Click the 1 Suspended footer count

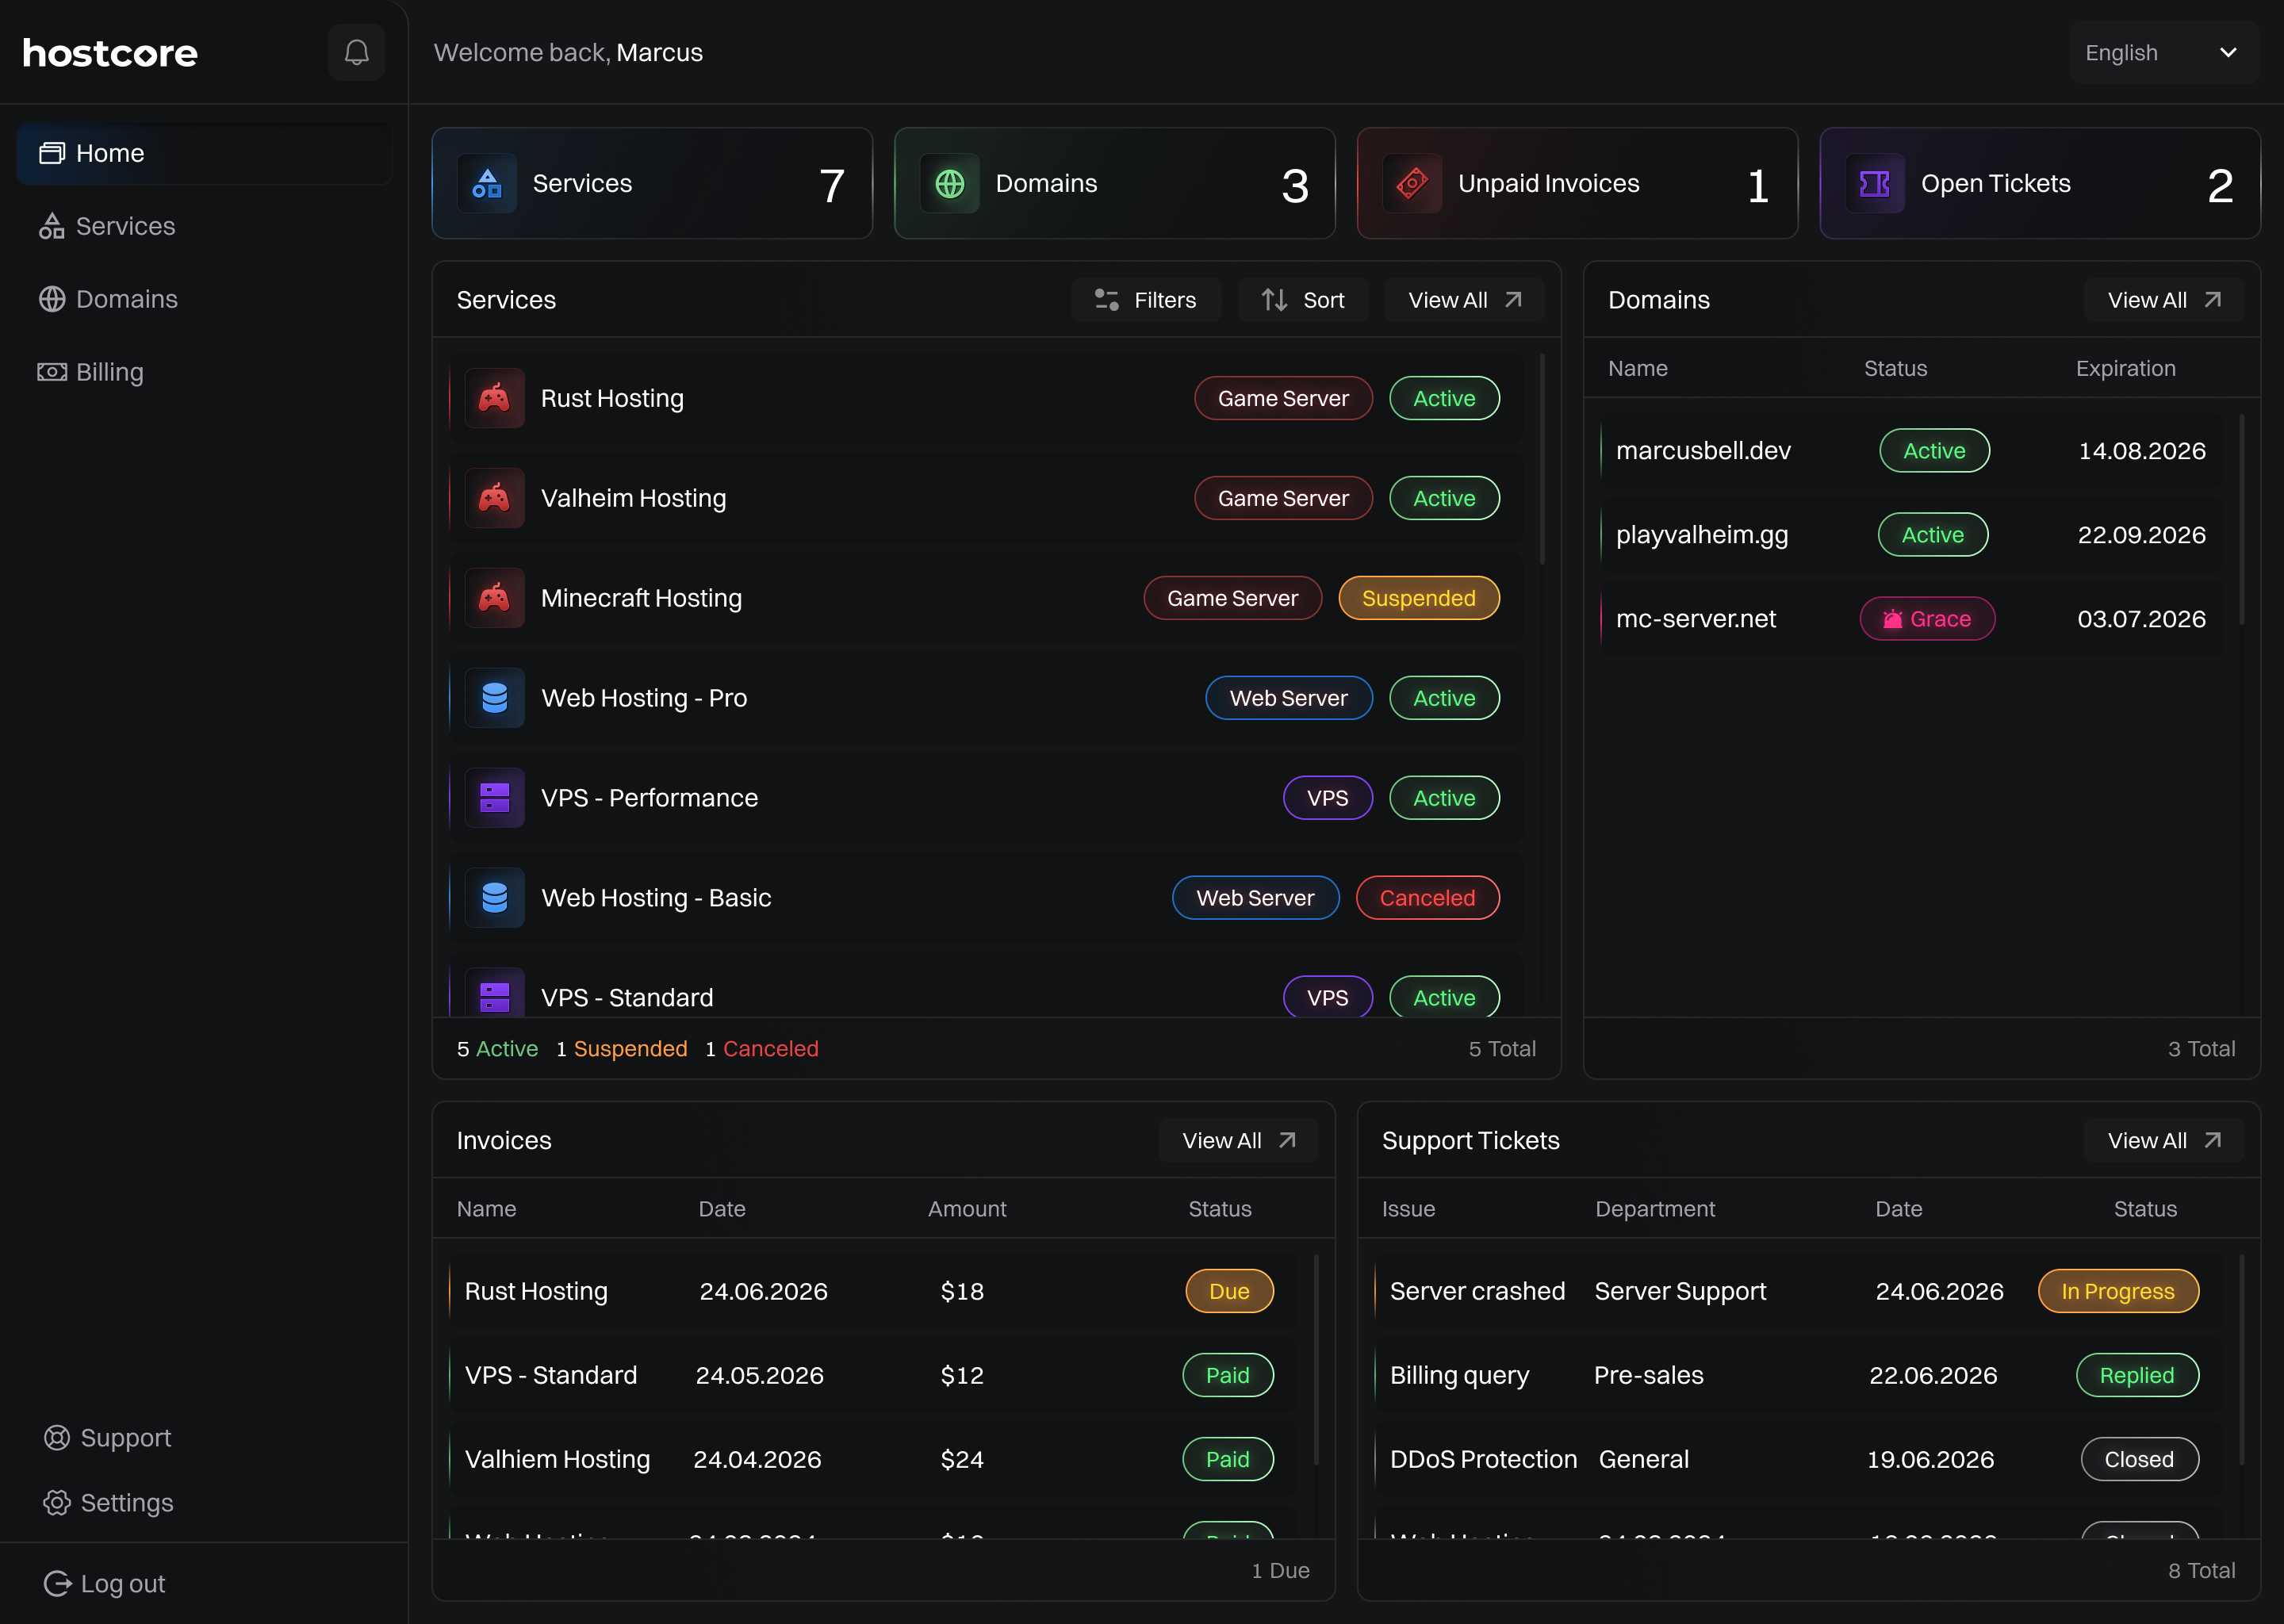coord(621,1048)
